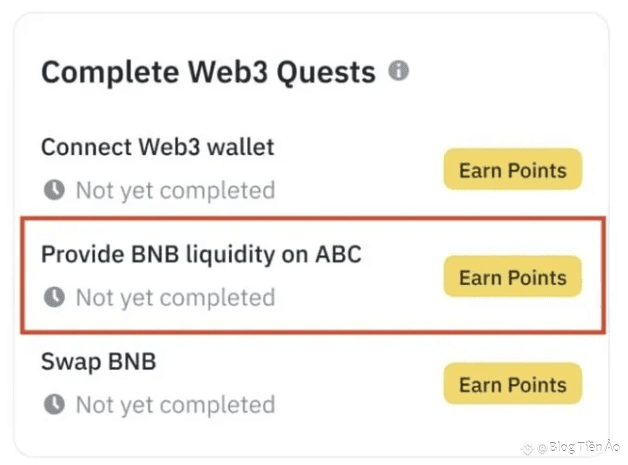Earn Points for the Swap BNB quest
The height and width of the screenshot is (465, 628).
pyautogui.click(x=513, y=384)
